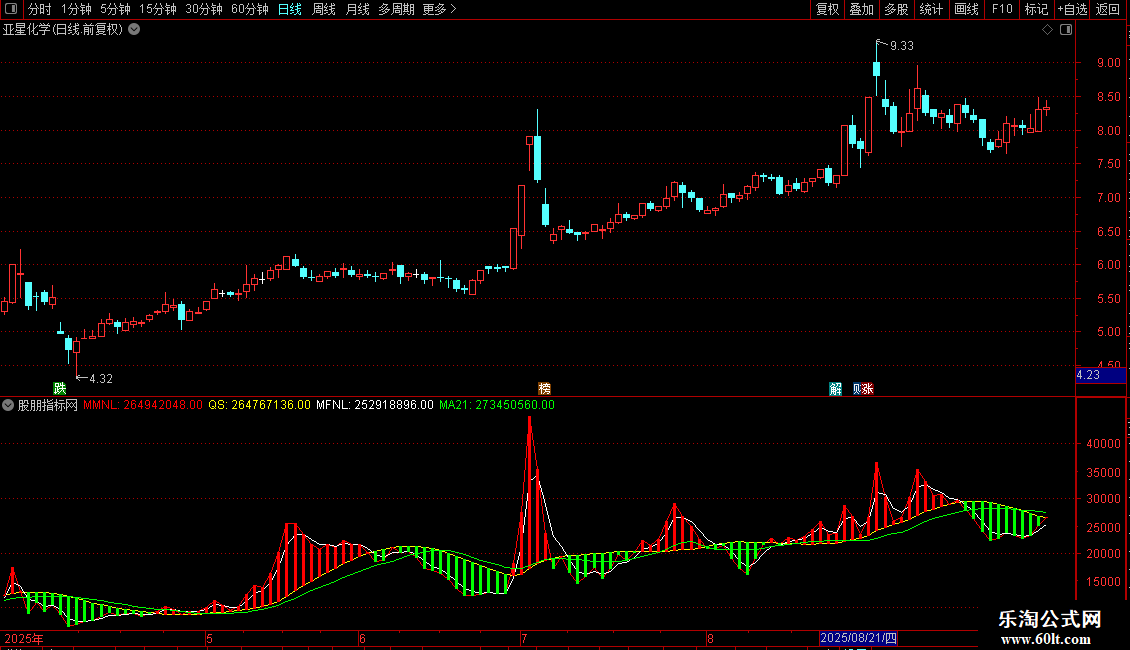Click the 2025/08/21 date marker
This screenshot has height=650, width=1130.
(858, 638)
